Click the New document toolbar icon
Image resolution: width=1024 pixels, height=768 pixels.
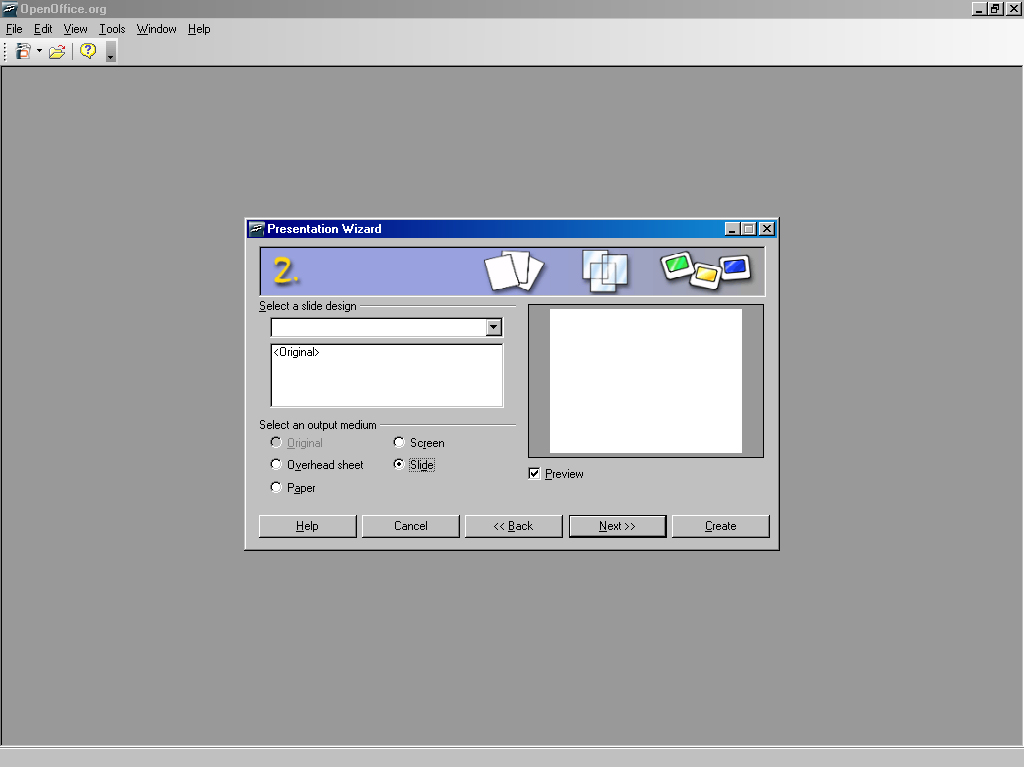22,51
